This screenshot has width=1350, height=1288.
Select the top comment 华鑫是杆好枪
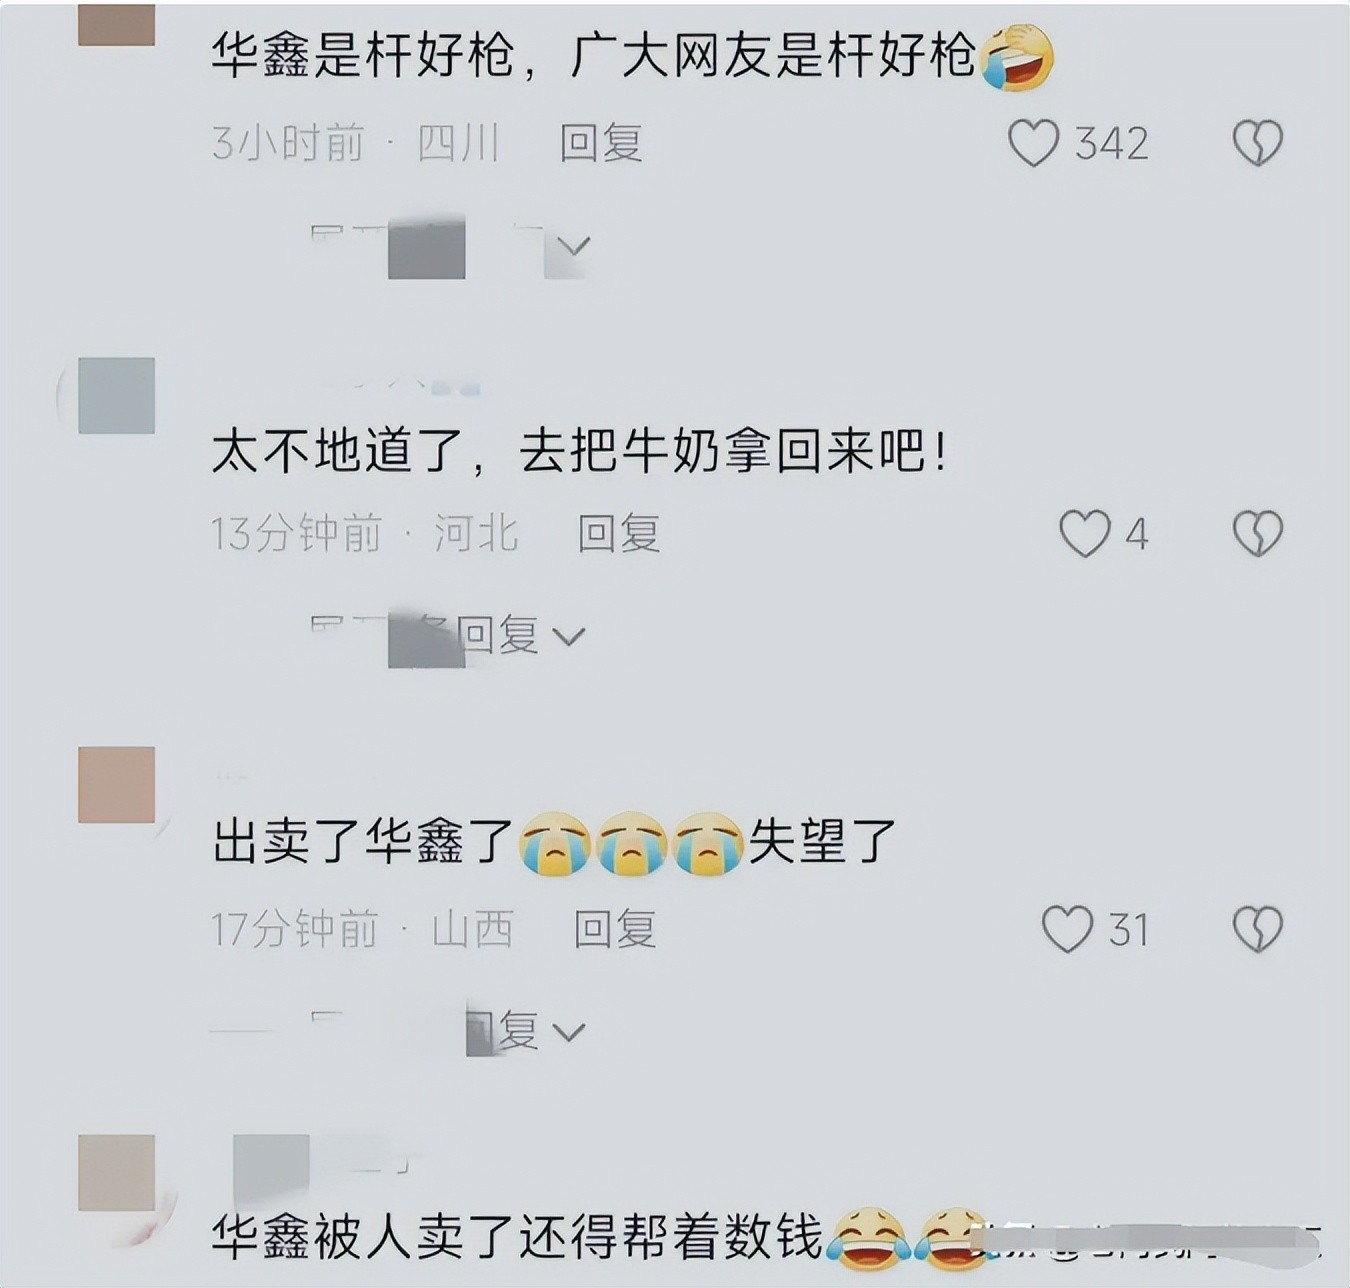[633, 55]
